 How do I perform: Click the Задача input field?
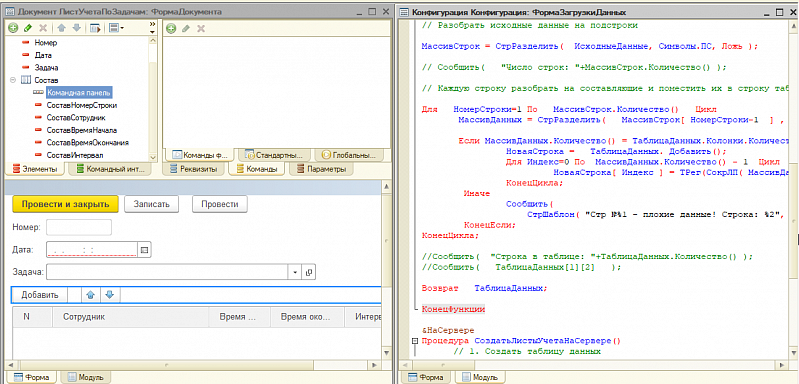point(168,272)
